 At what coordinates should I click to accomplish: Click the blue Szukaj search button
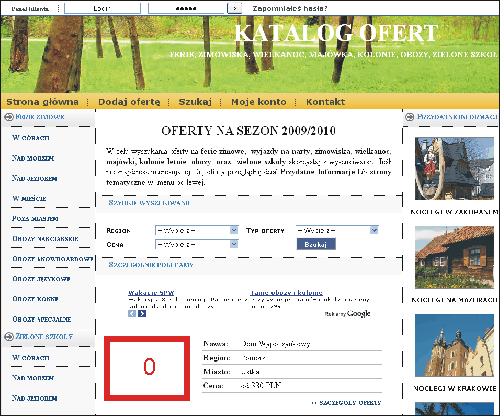click(x=316, y=244)
